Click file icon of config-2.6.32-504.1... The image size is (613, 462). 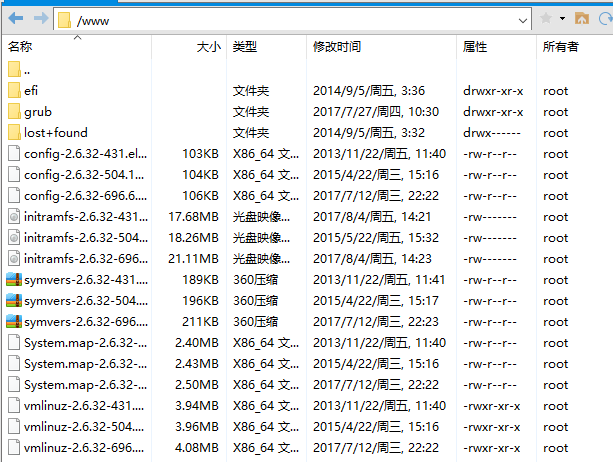point(14,174)
